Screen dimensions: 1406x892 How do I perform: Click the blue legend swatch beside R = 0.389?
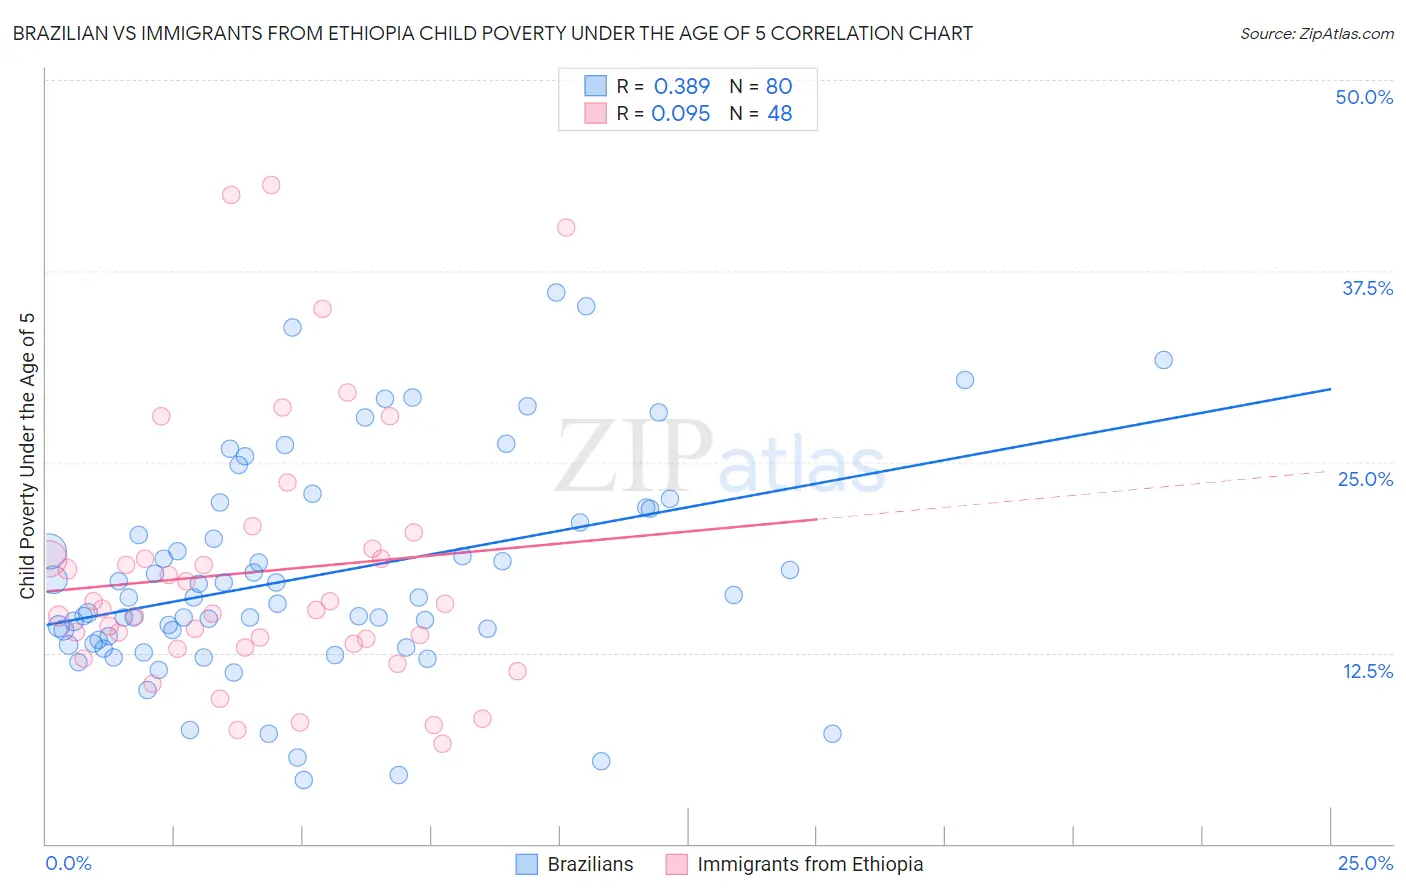[x=595, y=86]
